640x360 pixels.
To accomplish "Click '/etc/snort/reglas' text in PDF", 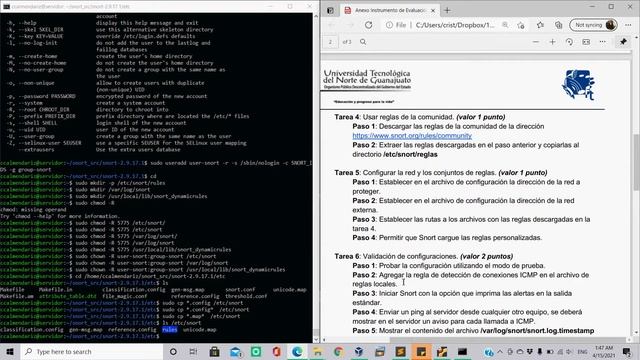I will click(x=410, y=154).
